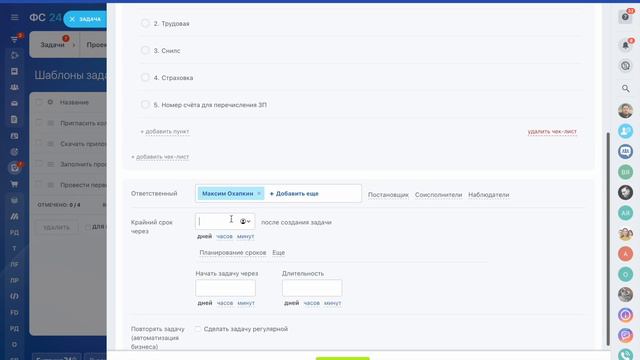Open the purple chat message icon
This screenshot has width=640, height=360.
[x=625, y=335]
